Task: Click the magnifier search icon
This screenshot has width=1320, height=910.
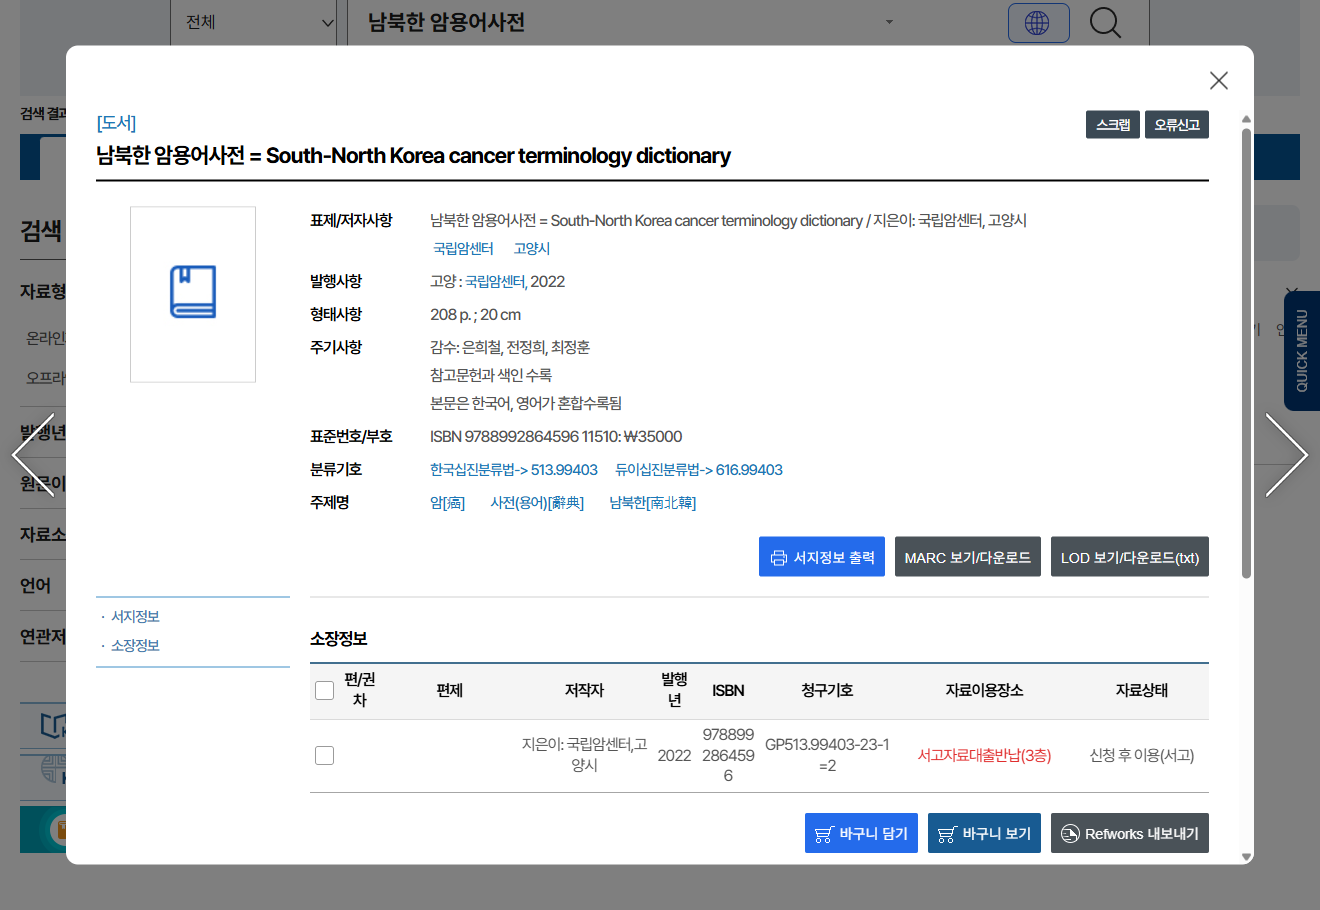Action: click(x=1105, y=22)
